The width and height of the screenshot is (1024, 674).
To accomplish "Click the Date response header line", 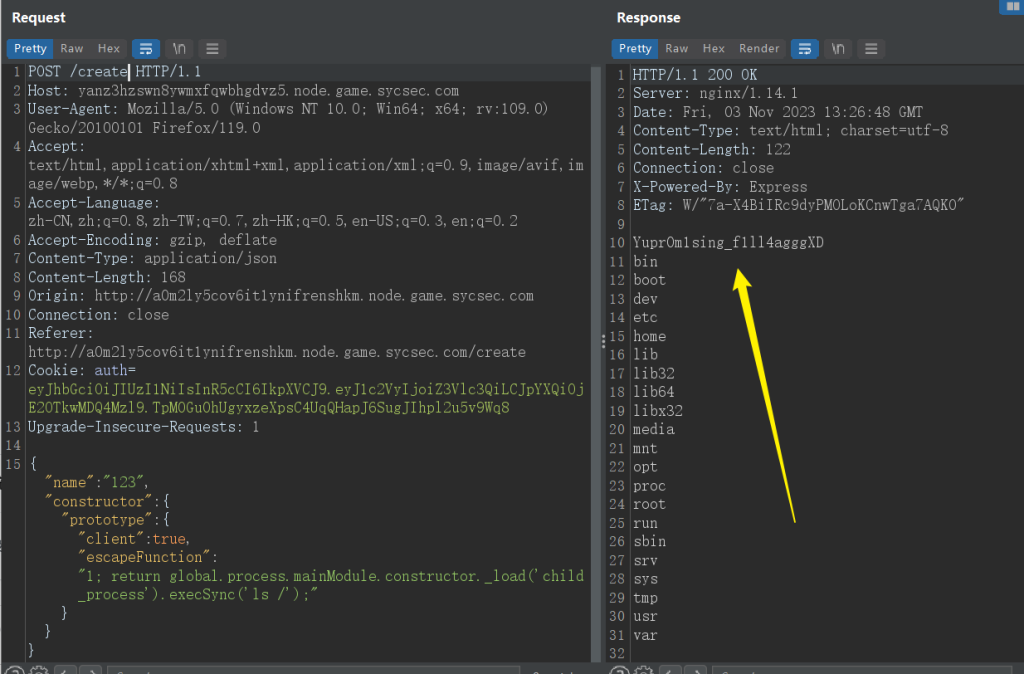I will [x=778, y=112].
